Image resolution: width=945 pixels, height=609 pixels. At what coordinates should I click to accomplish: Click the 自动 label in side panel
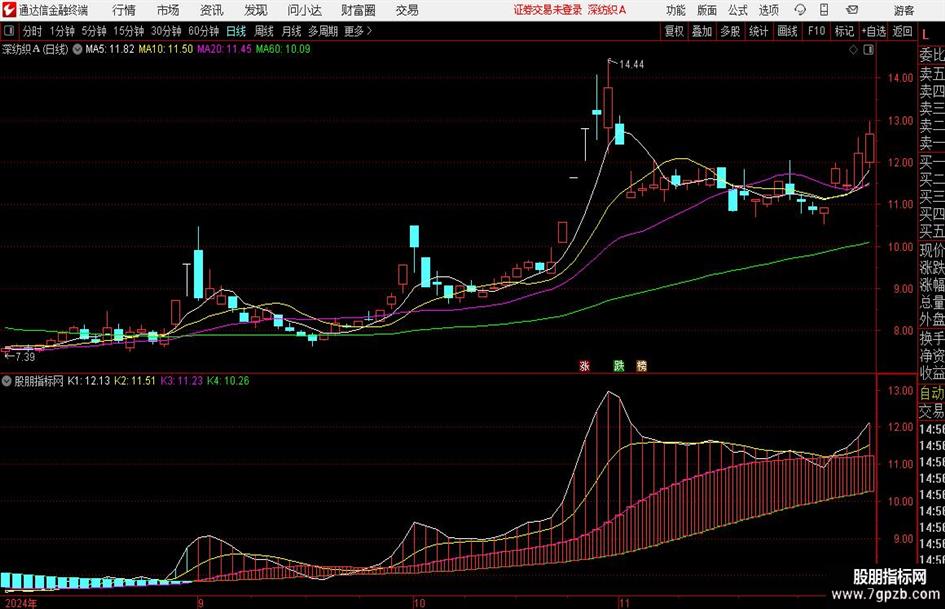932,393
